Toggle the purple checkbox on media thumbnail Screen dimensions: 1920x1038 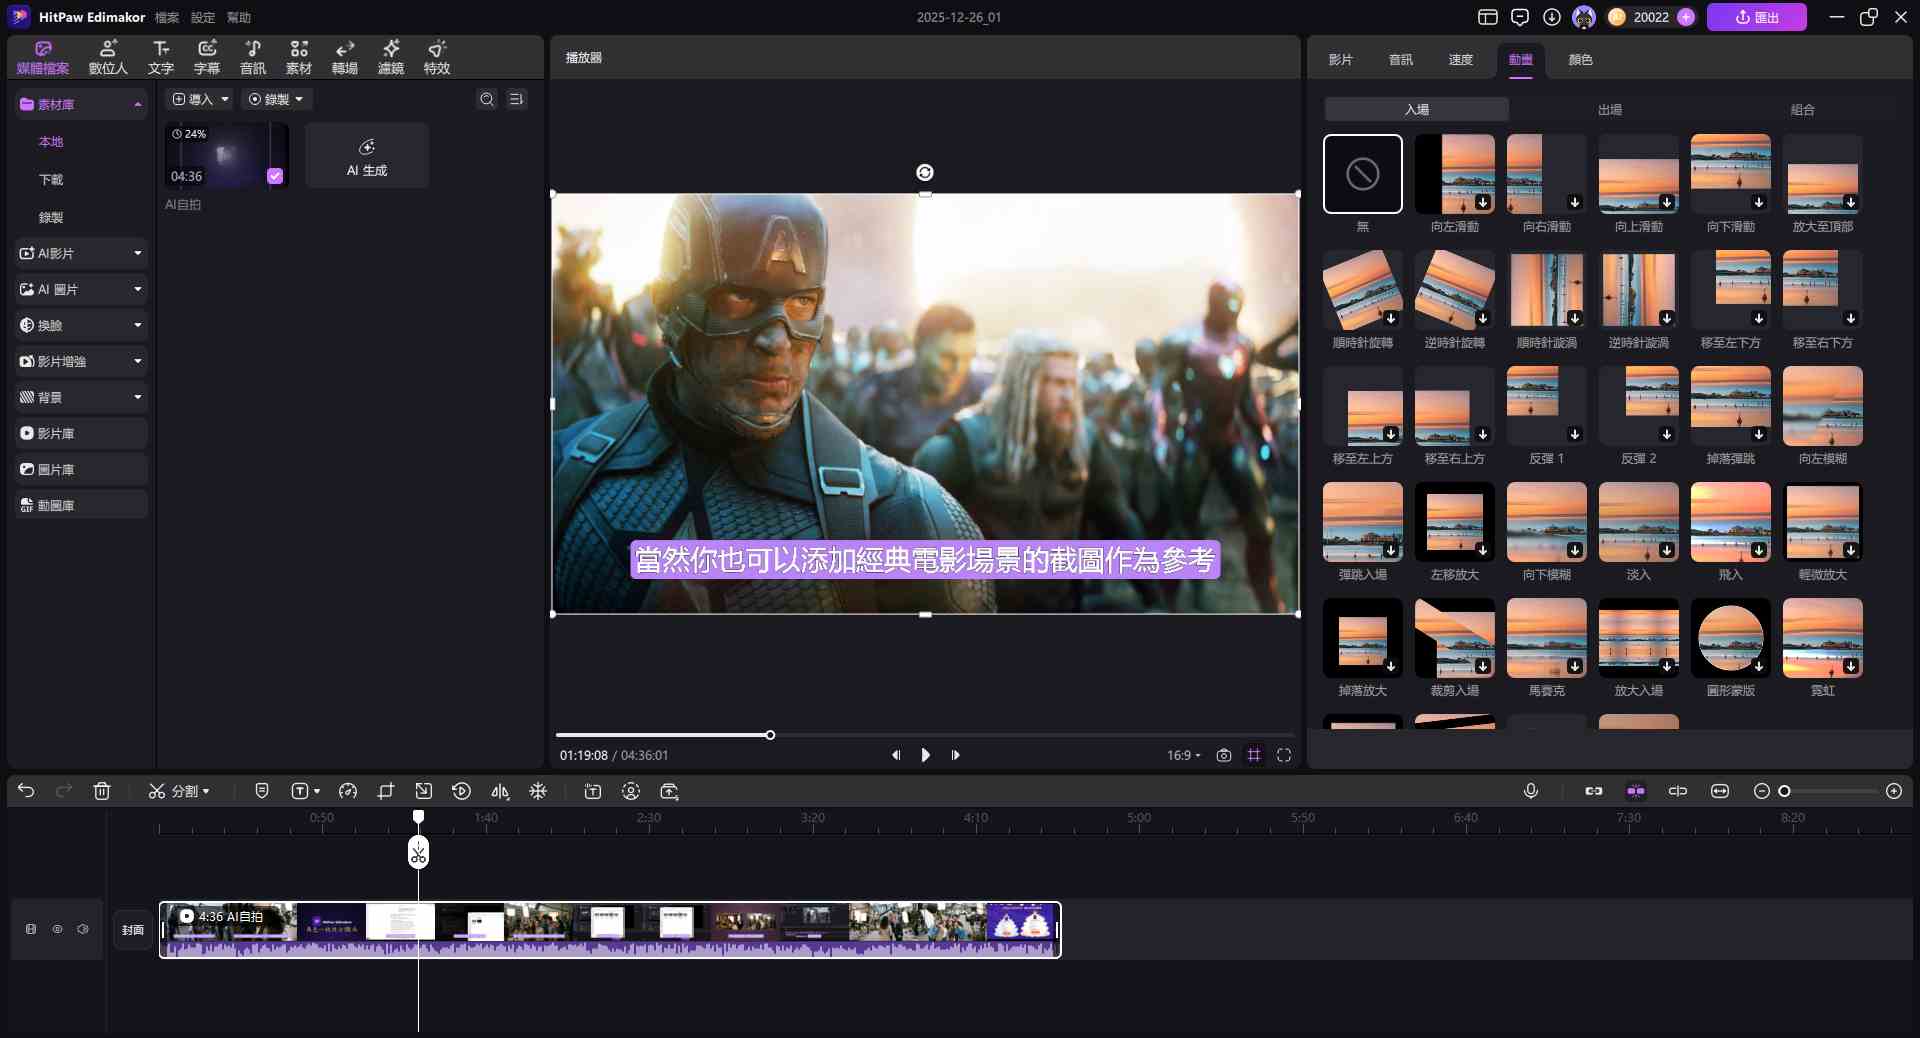(x=275, y=176)
